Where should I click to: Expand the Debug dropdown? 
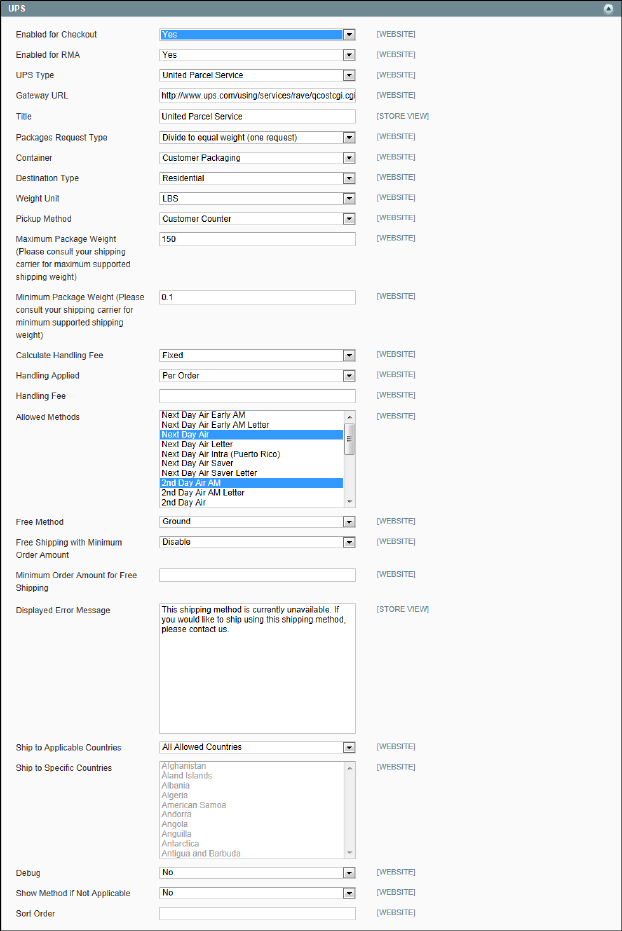258,873
